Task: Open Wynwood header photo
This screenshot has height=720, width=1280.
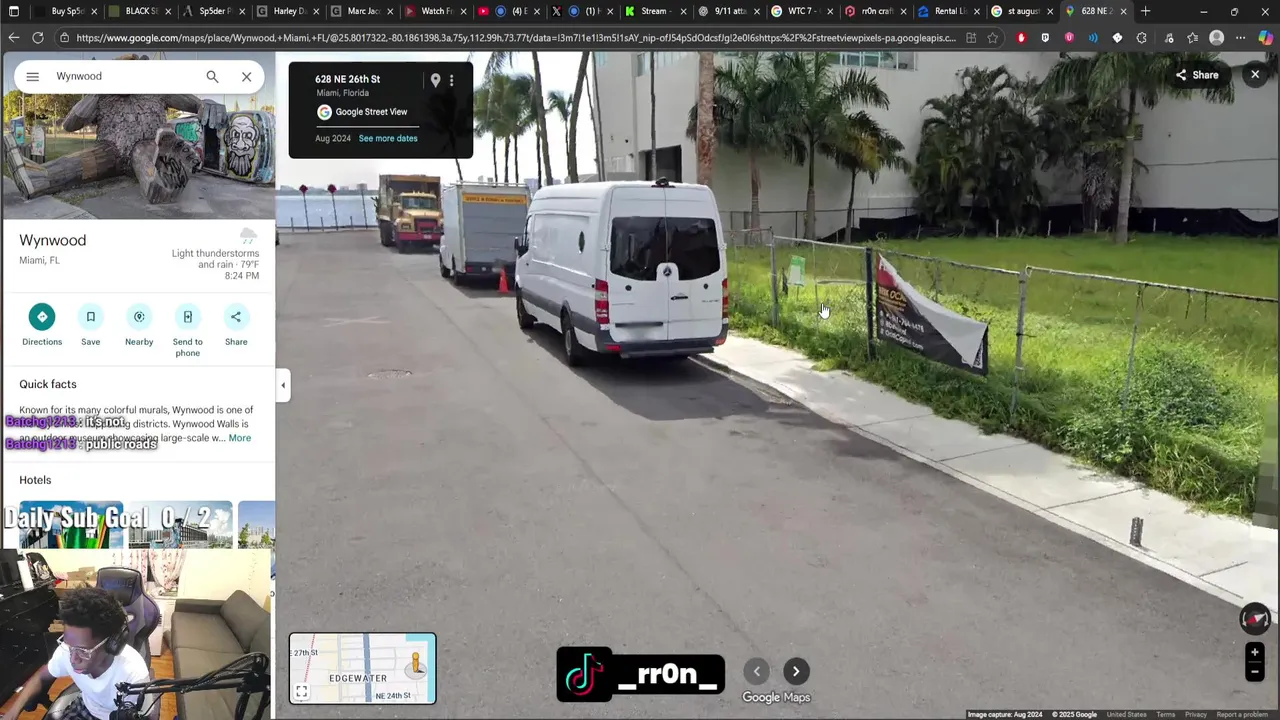Action: (138, 158)
